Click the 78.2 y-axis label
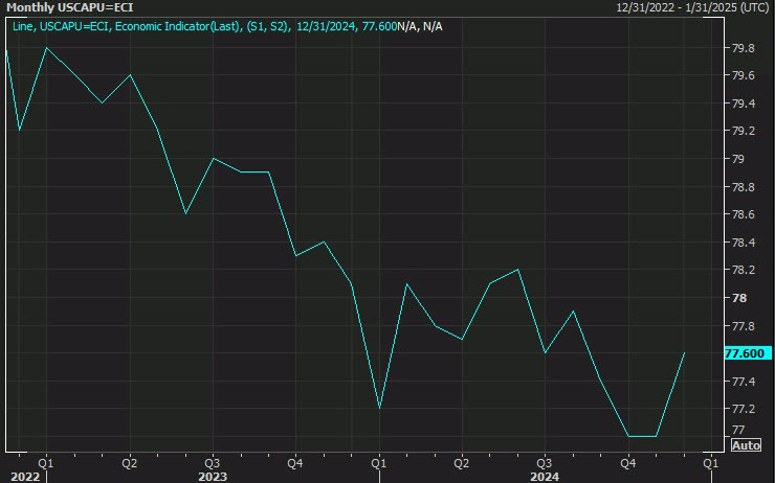Image resolution: width=775 pixels, height=483 pixels. coord(742,269)
